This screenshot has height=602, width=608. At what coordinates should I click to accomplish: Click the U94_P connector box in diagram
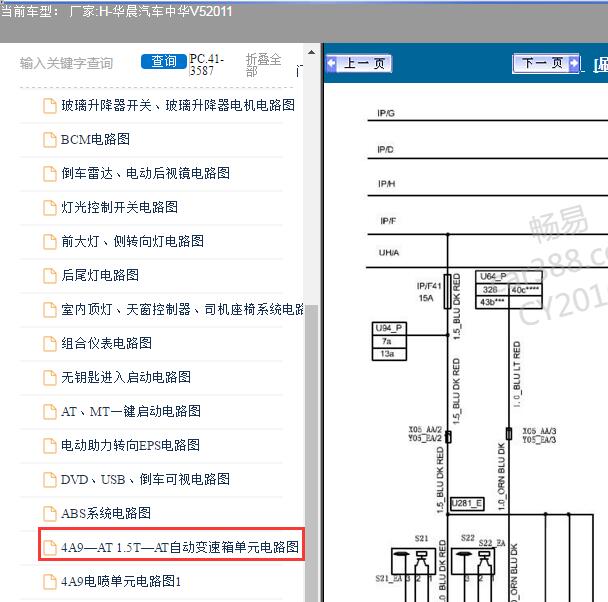389,341
